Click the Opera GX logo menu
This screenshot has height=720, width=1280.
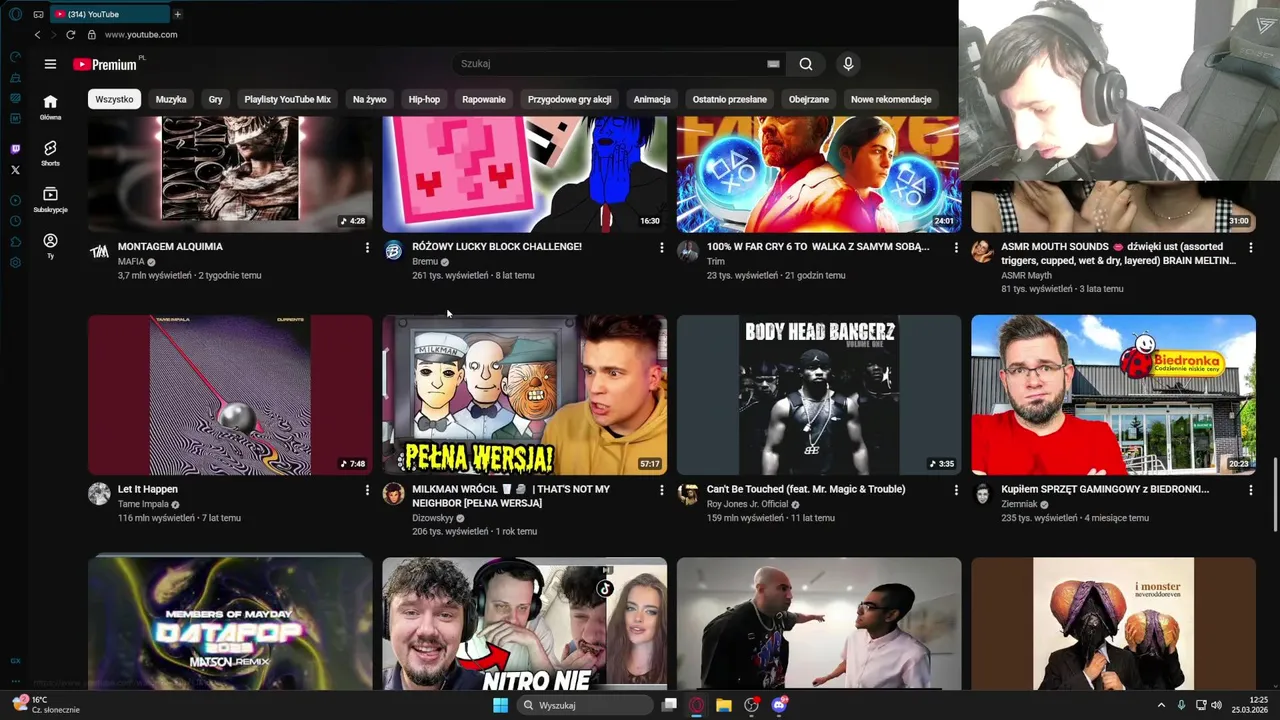tap(15, 14)
